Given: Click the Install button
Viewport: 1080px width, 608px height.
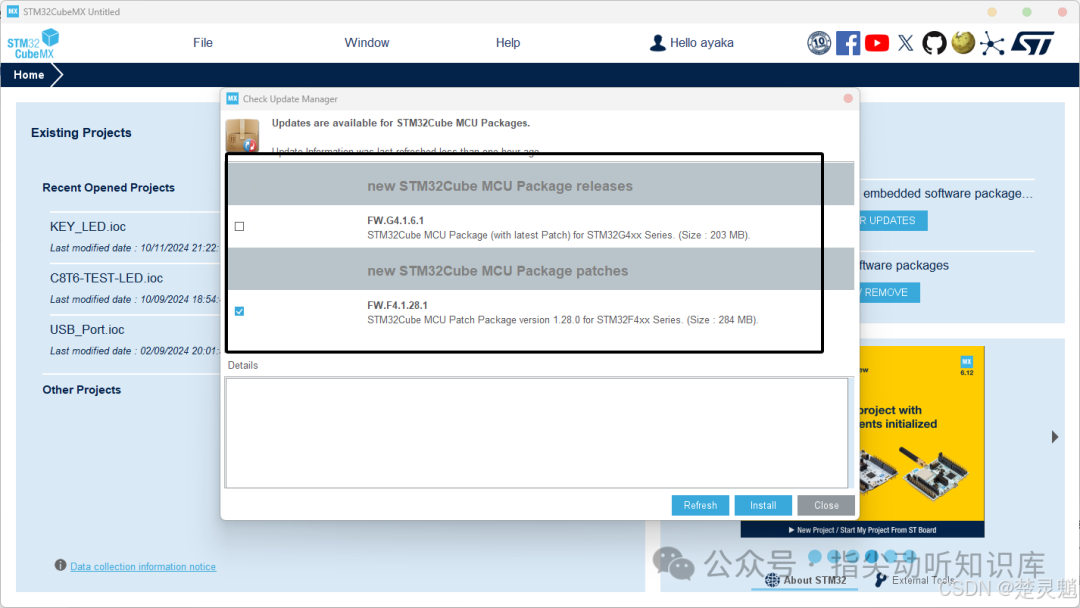Looking at the screenshot, I should tap(763, 505).
